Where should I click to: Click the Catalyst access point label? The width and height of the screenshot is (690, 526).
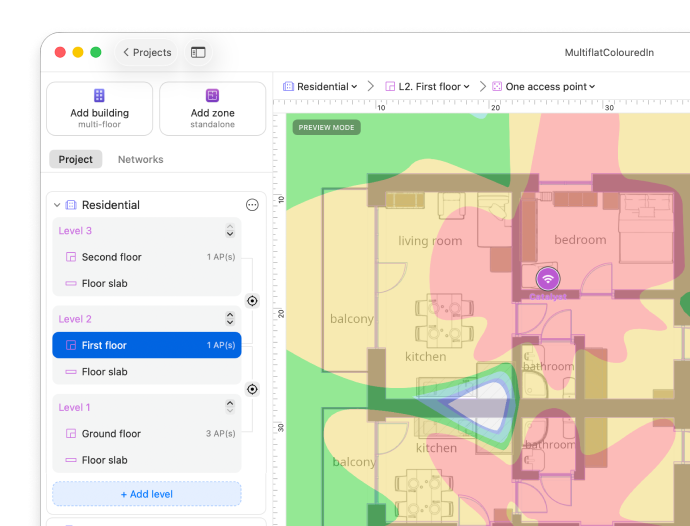tap(548, 297)
